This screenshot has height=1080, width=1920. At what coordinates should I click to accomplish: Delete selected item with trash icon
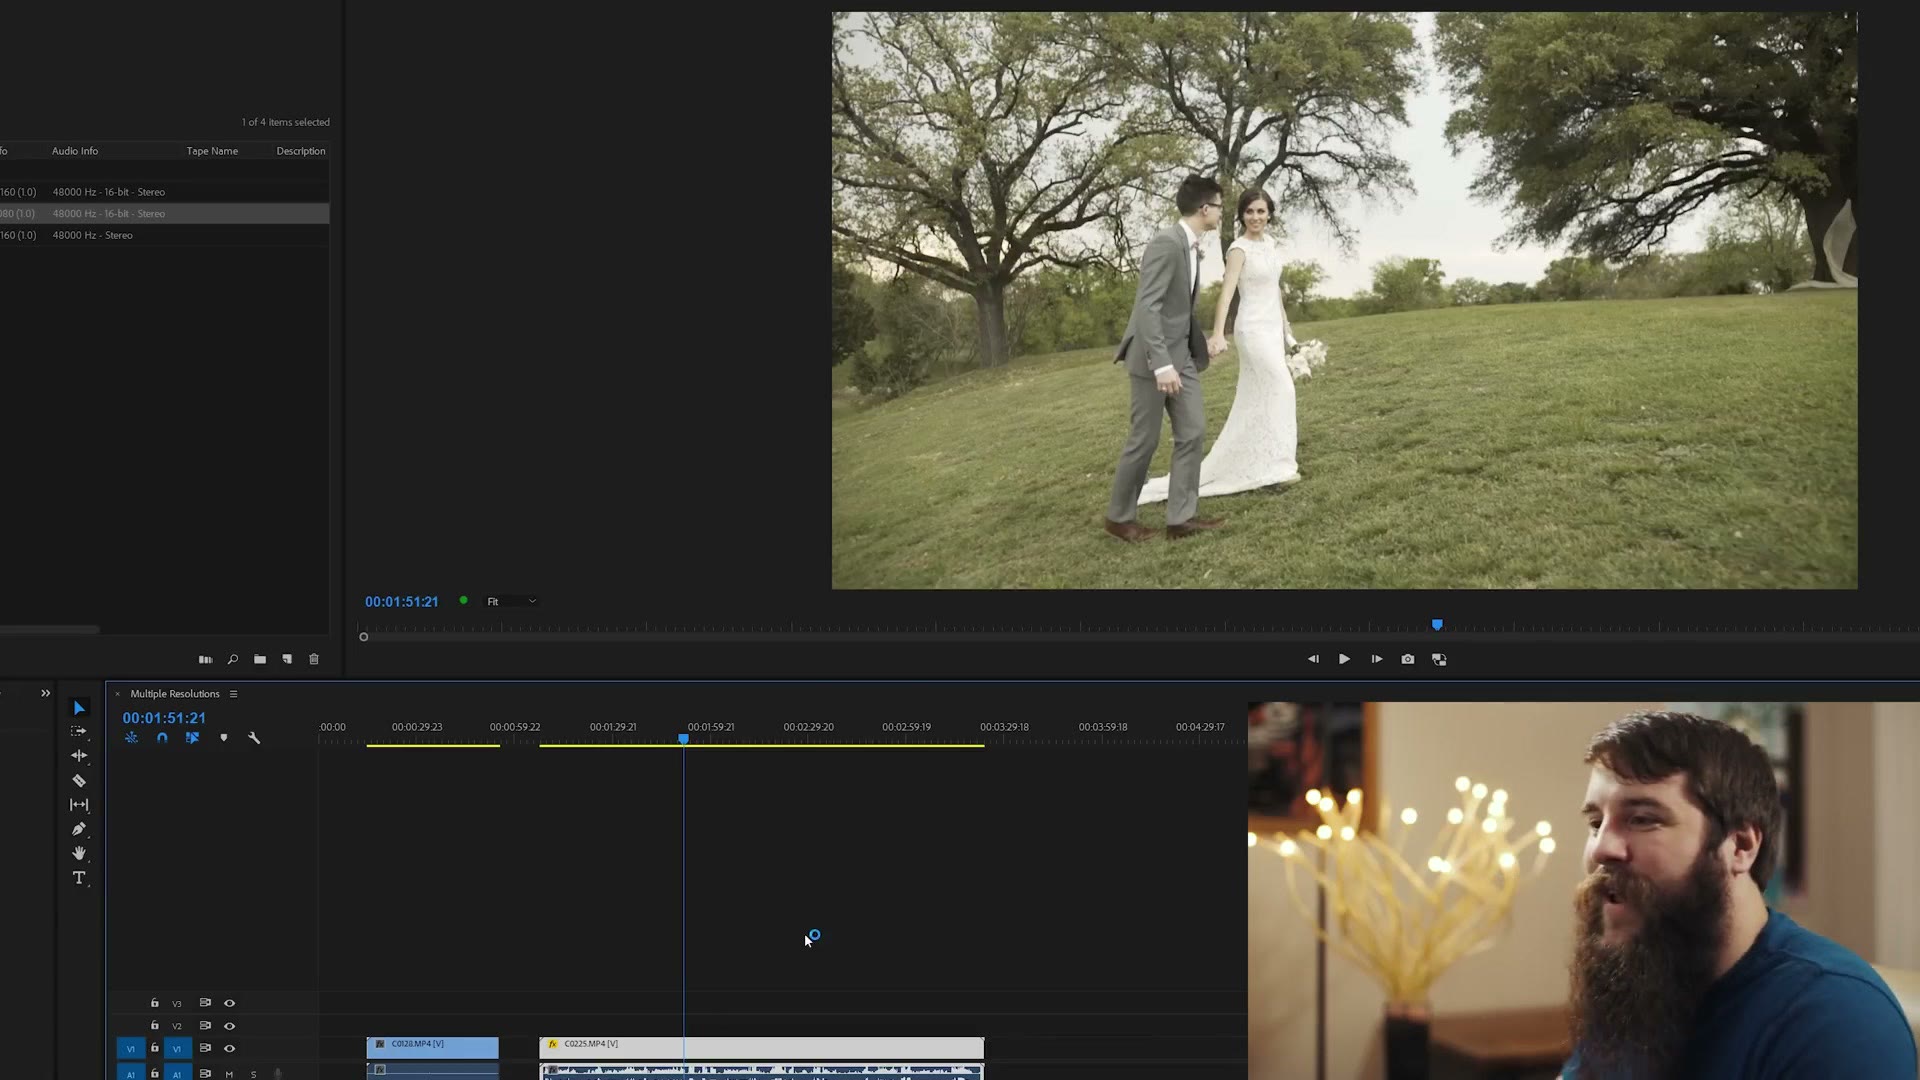point(314,659)
